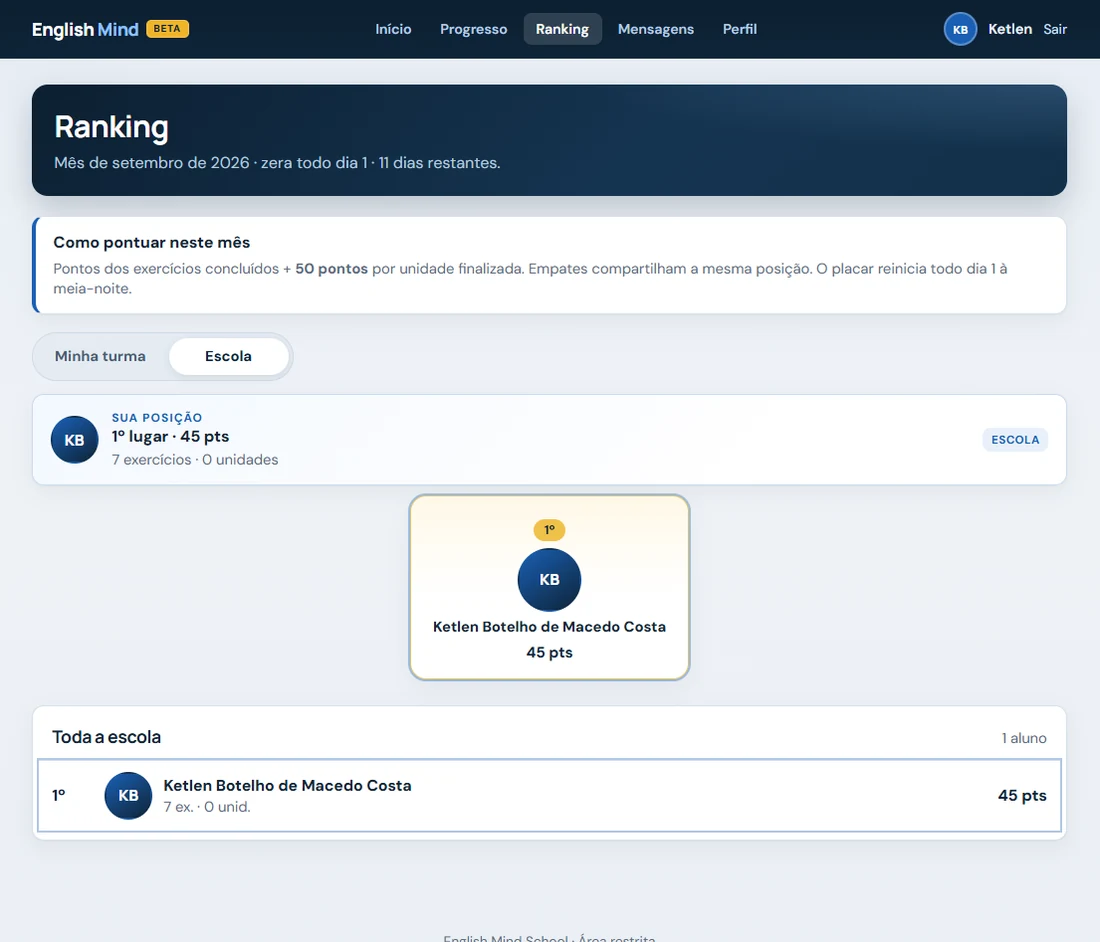Click the KB avatar in the header
Image resolution: width=1100 pixels, height=942 pixels.
[x=960, y=29]
